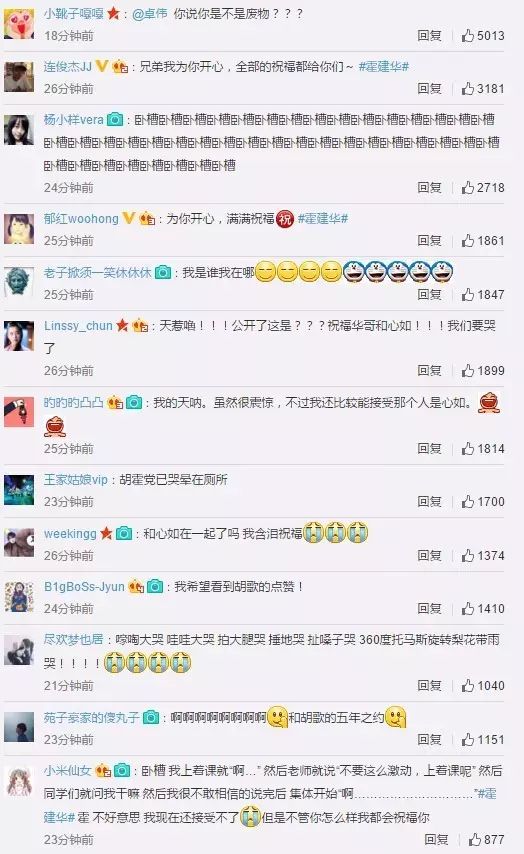Open the camera icon next to 杨小样vera

[x=115, y=119]
